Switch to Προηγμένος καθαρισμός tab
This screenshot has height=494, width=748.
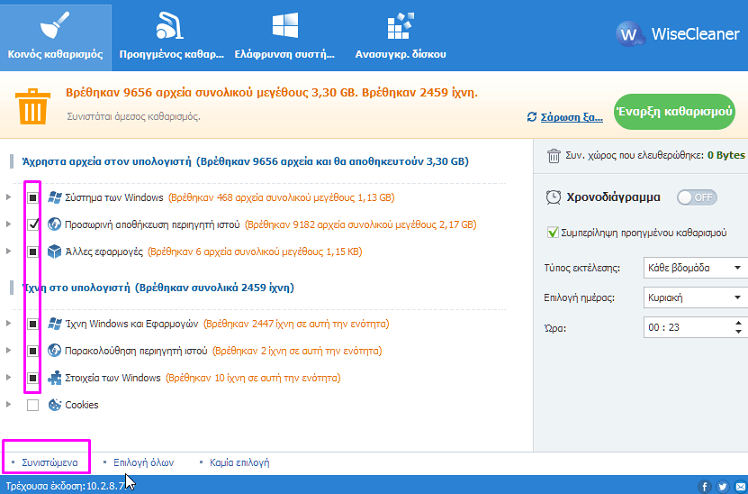(x=171, y=36)
